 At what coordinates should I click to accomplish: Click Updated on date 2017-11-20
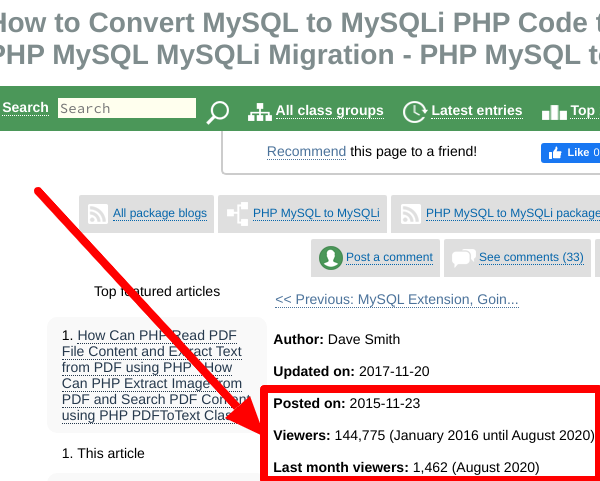coord(394,372)
